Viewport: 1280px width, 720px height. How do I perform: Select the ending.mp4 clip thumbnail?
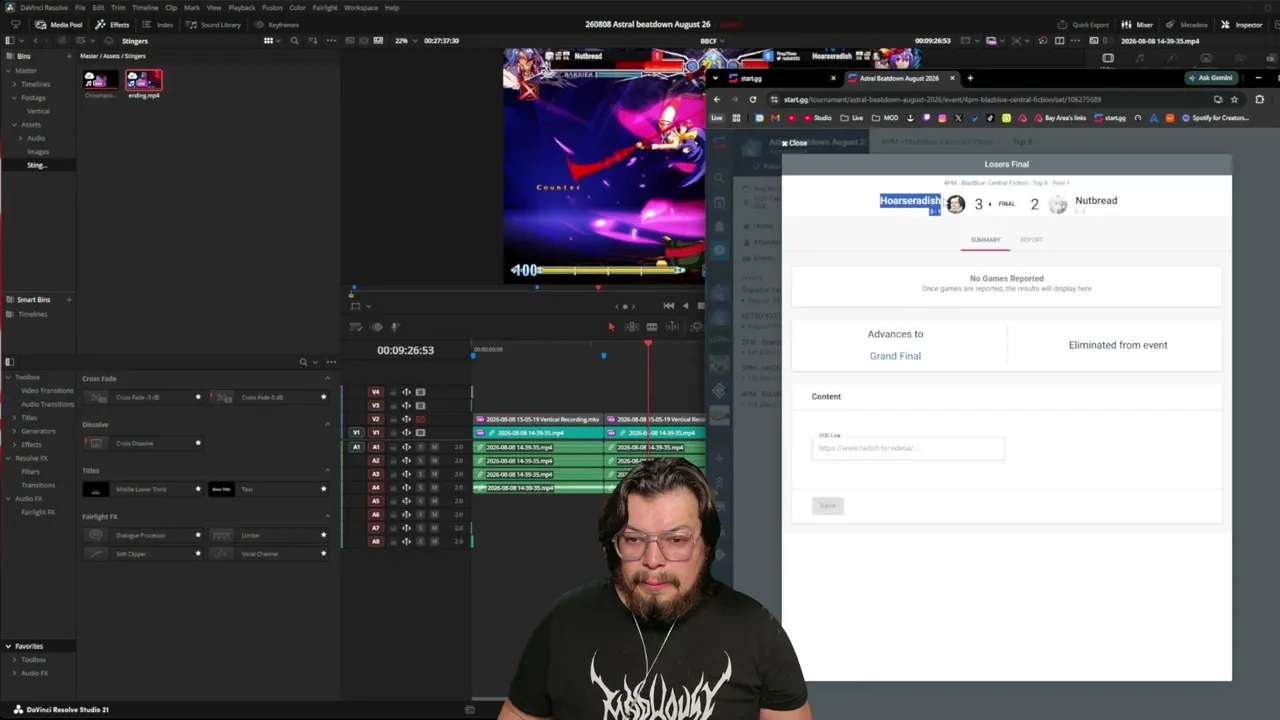[x=144, y=81]
